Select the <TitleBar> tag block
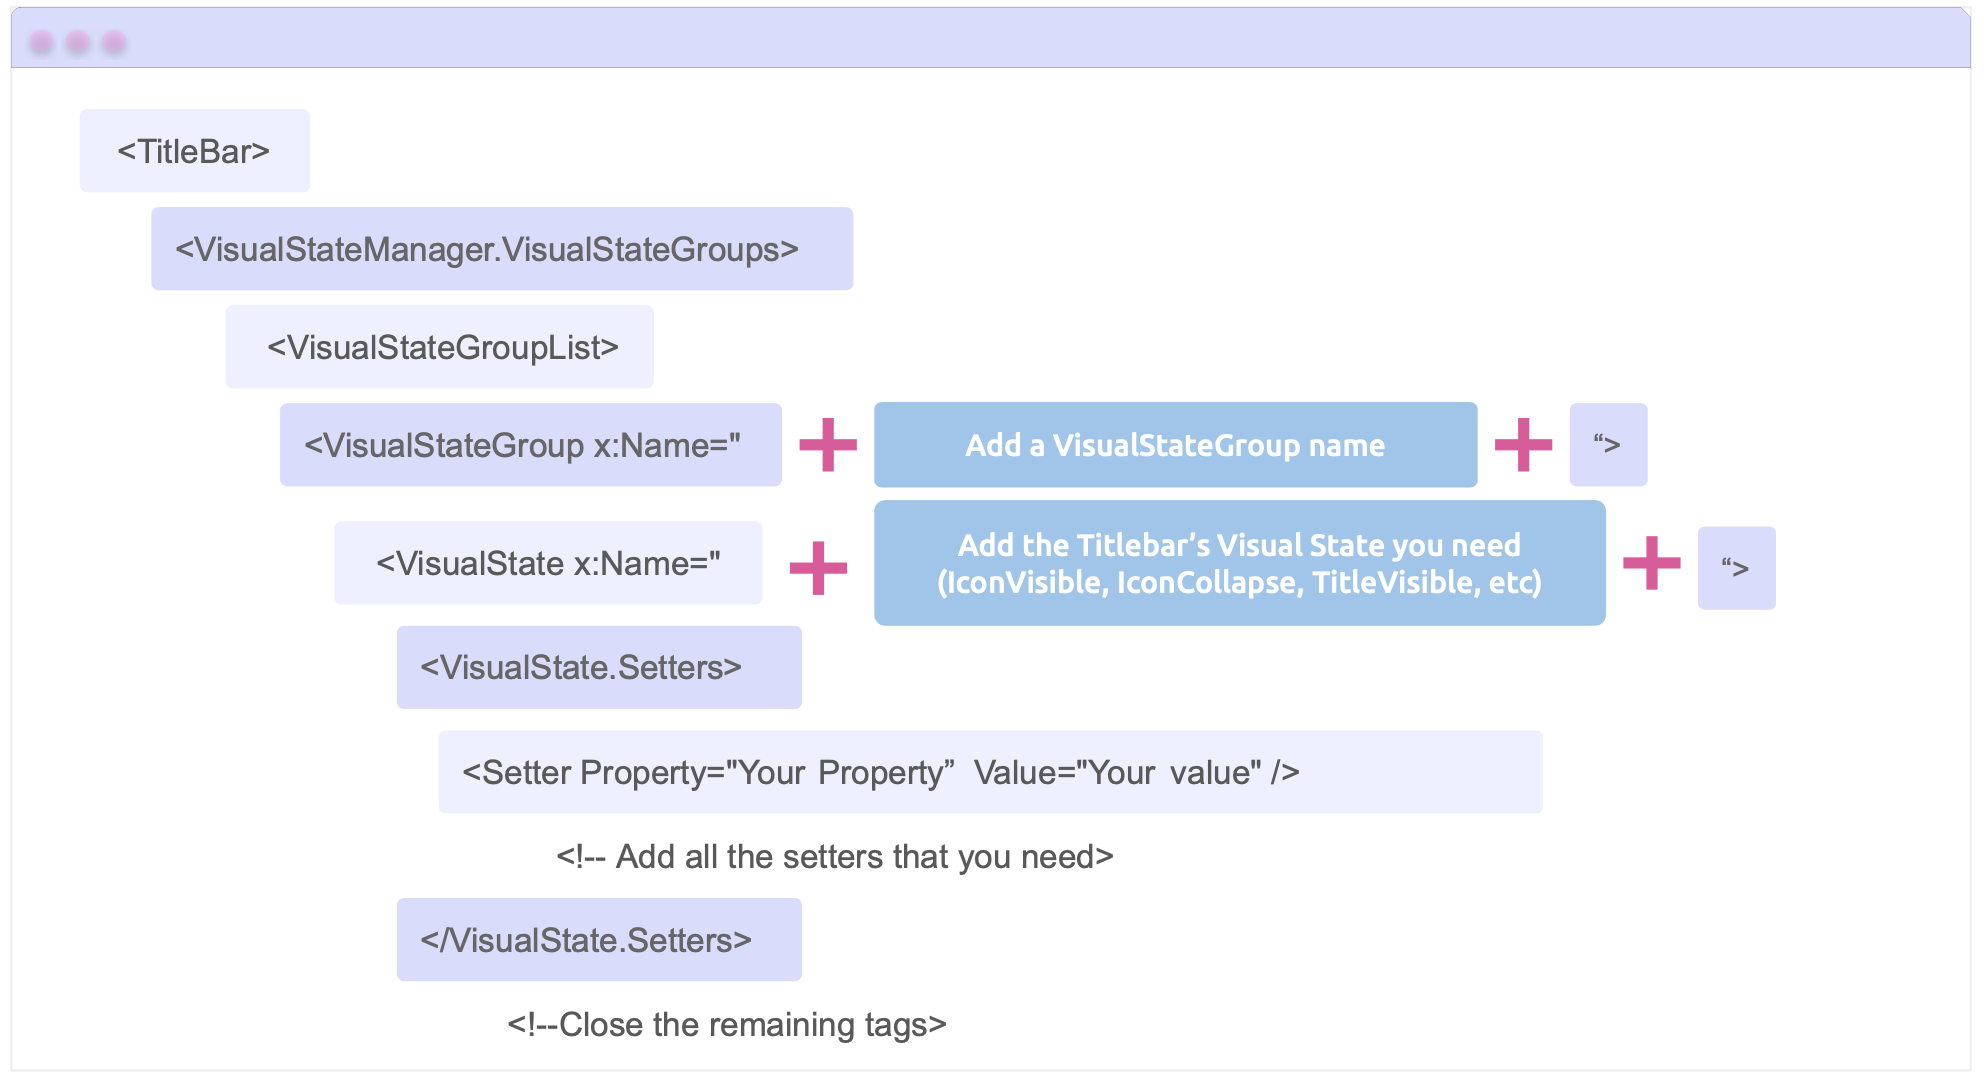This screenshot has height=1082, width=1984. 194,151
